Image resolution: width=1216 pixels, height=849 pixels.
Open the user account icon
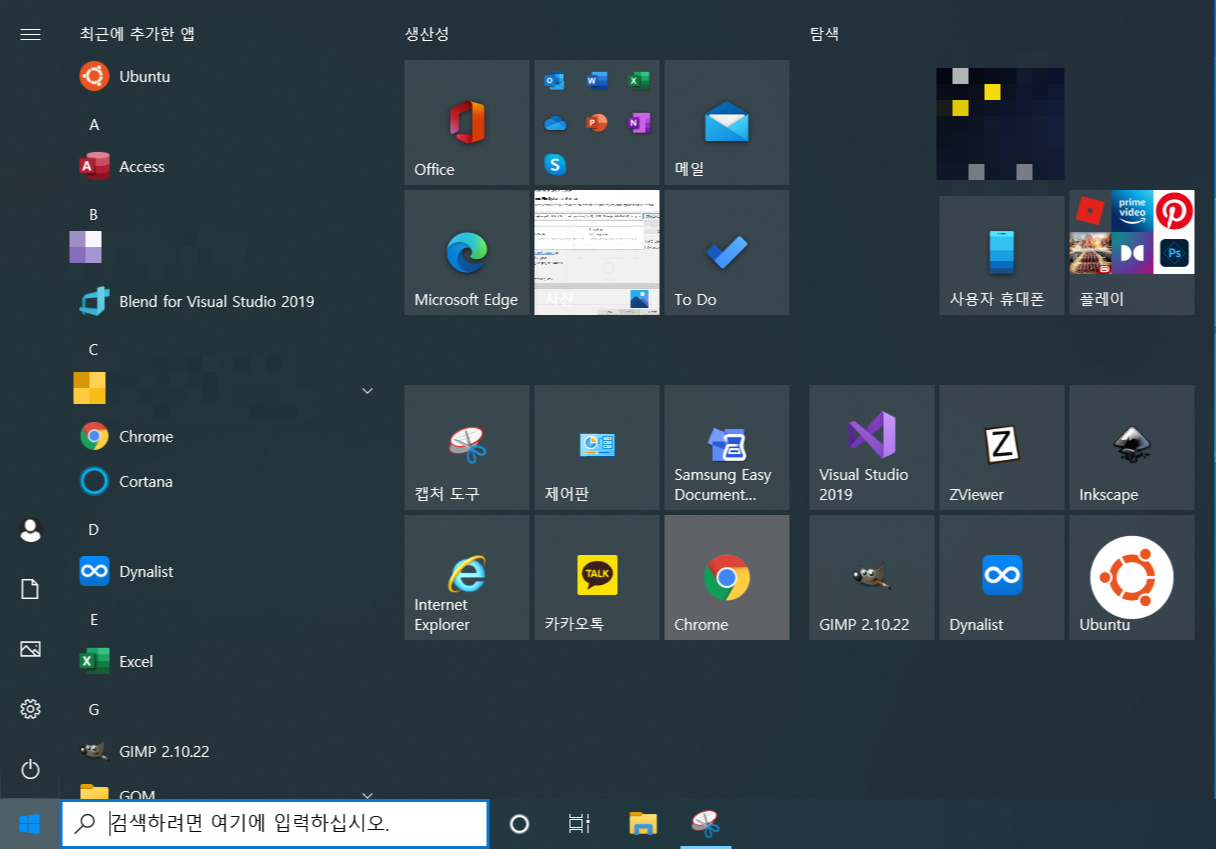point(30,530)
